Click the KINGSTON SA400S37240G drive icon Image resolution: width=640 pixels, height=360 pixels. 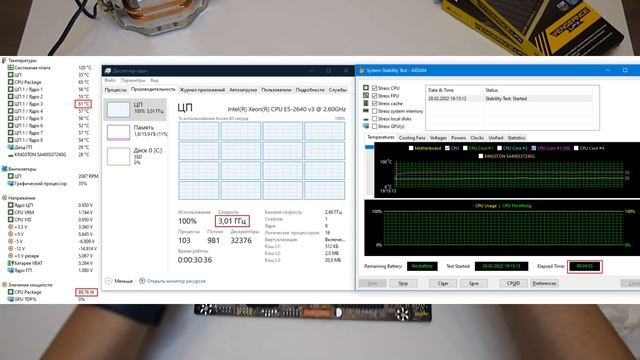[x=11, y=155]
